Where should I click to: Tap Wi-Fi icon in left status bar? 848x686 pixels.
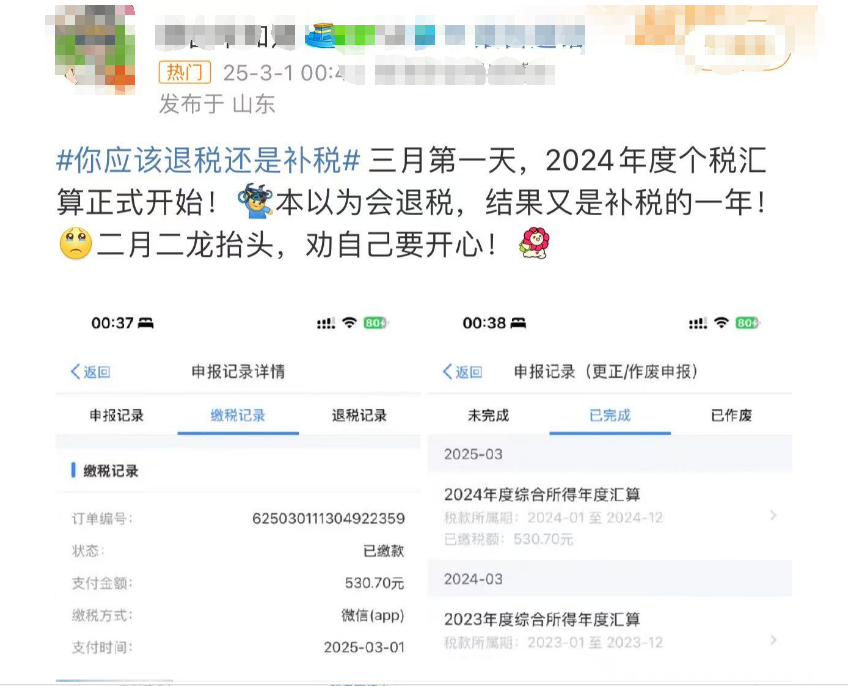point(350,323)
